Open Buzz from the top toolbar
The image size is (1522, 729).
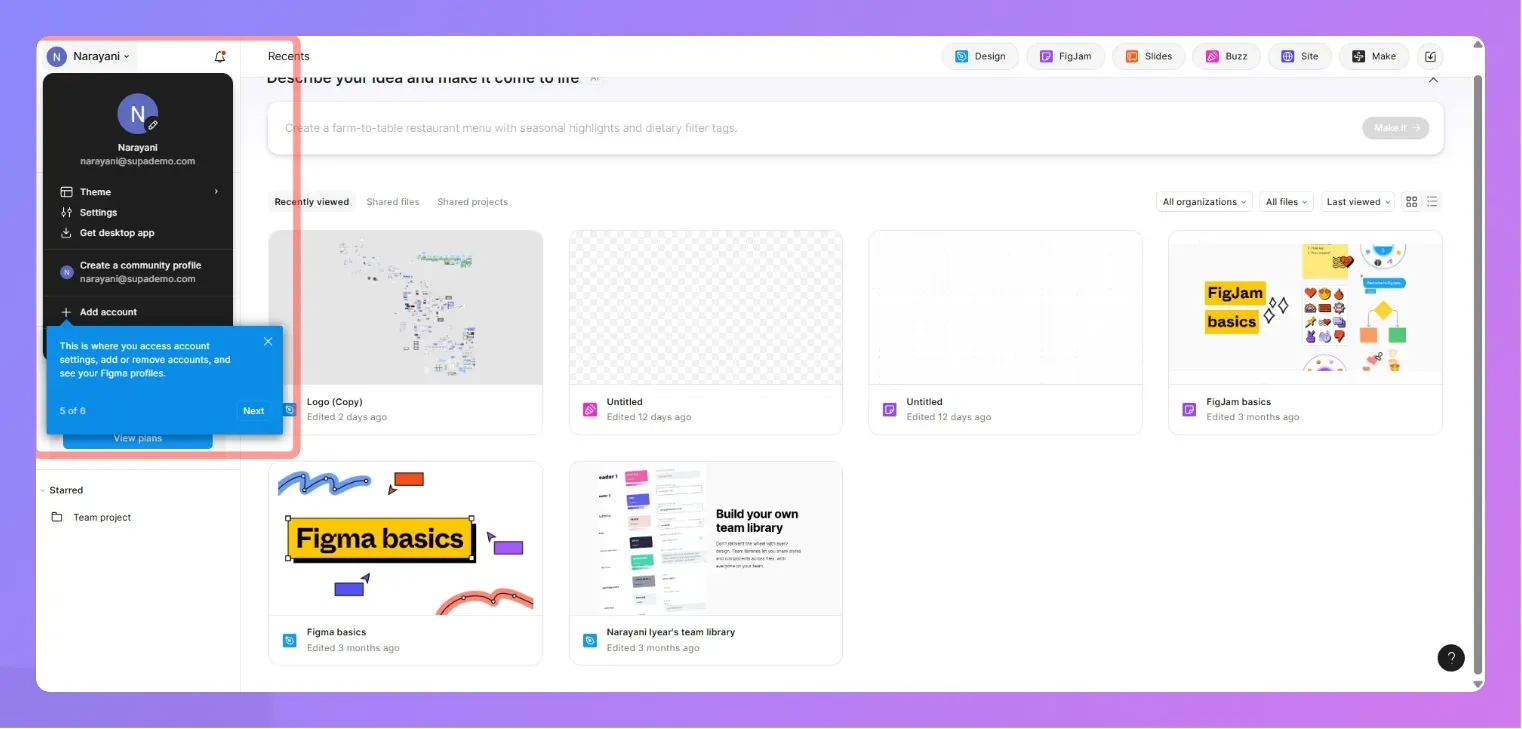click(x=1226, y=56)
